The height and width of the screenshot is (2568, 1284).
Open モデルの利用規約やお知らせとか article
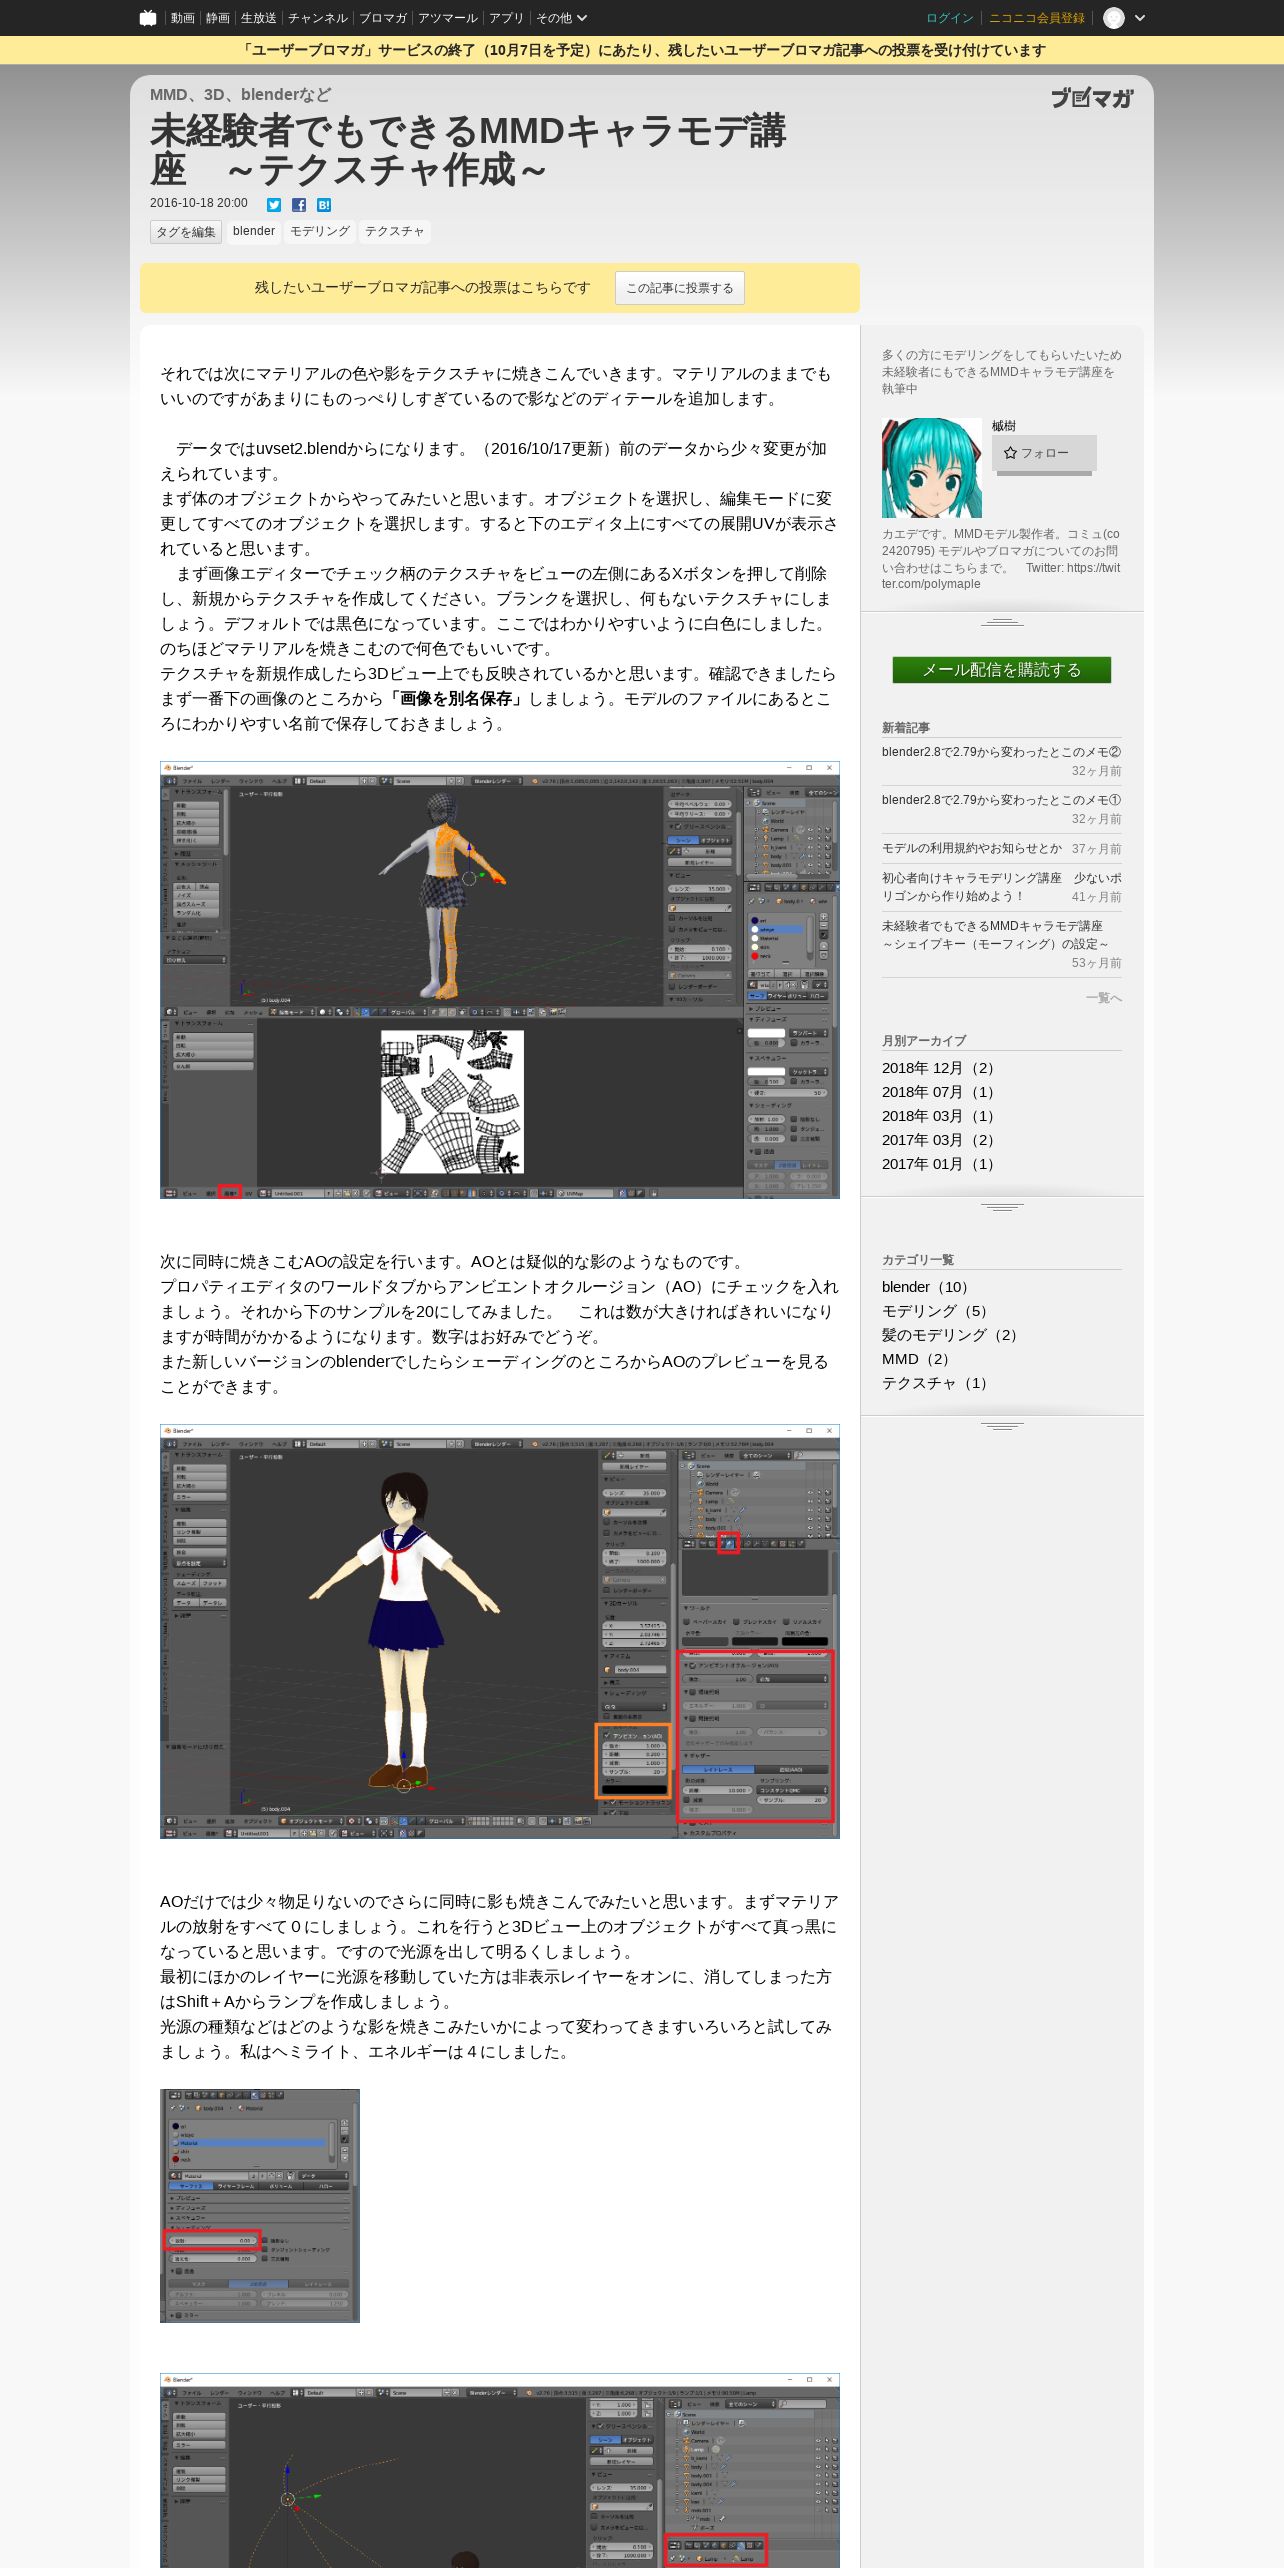(x=972, y=848)
